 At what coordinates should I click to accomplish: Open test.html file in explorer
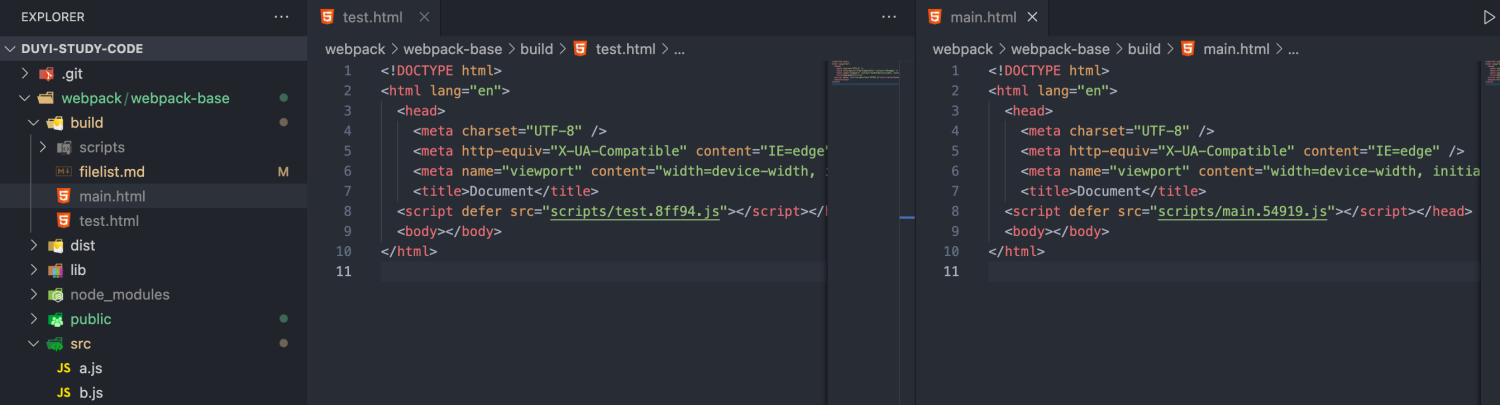coord(109,221)
